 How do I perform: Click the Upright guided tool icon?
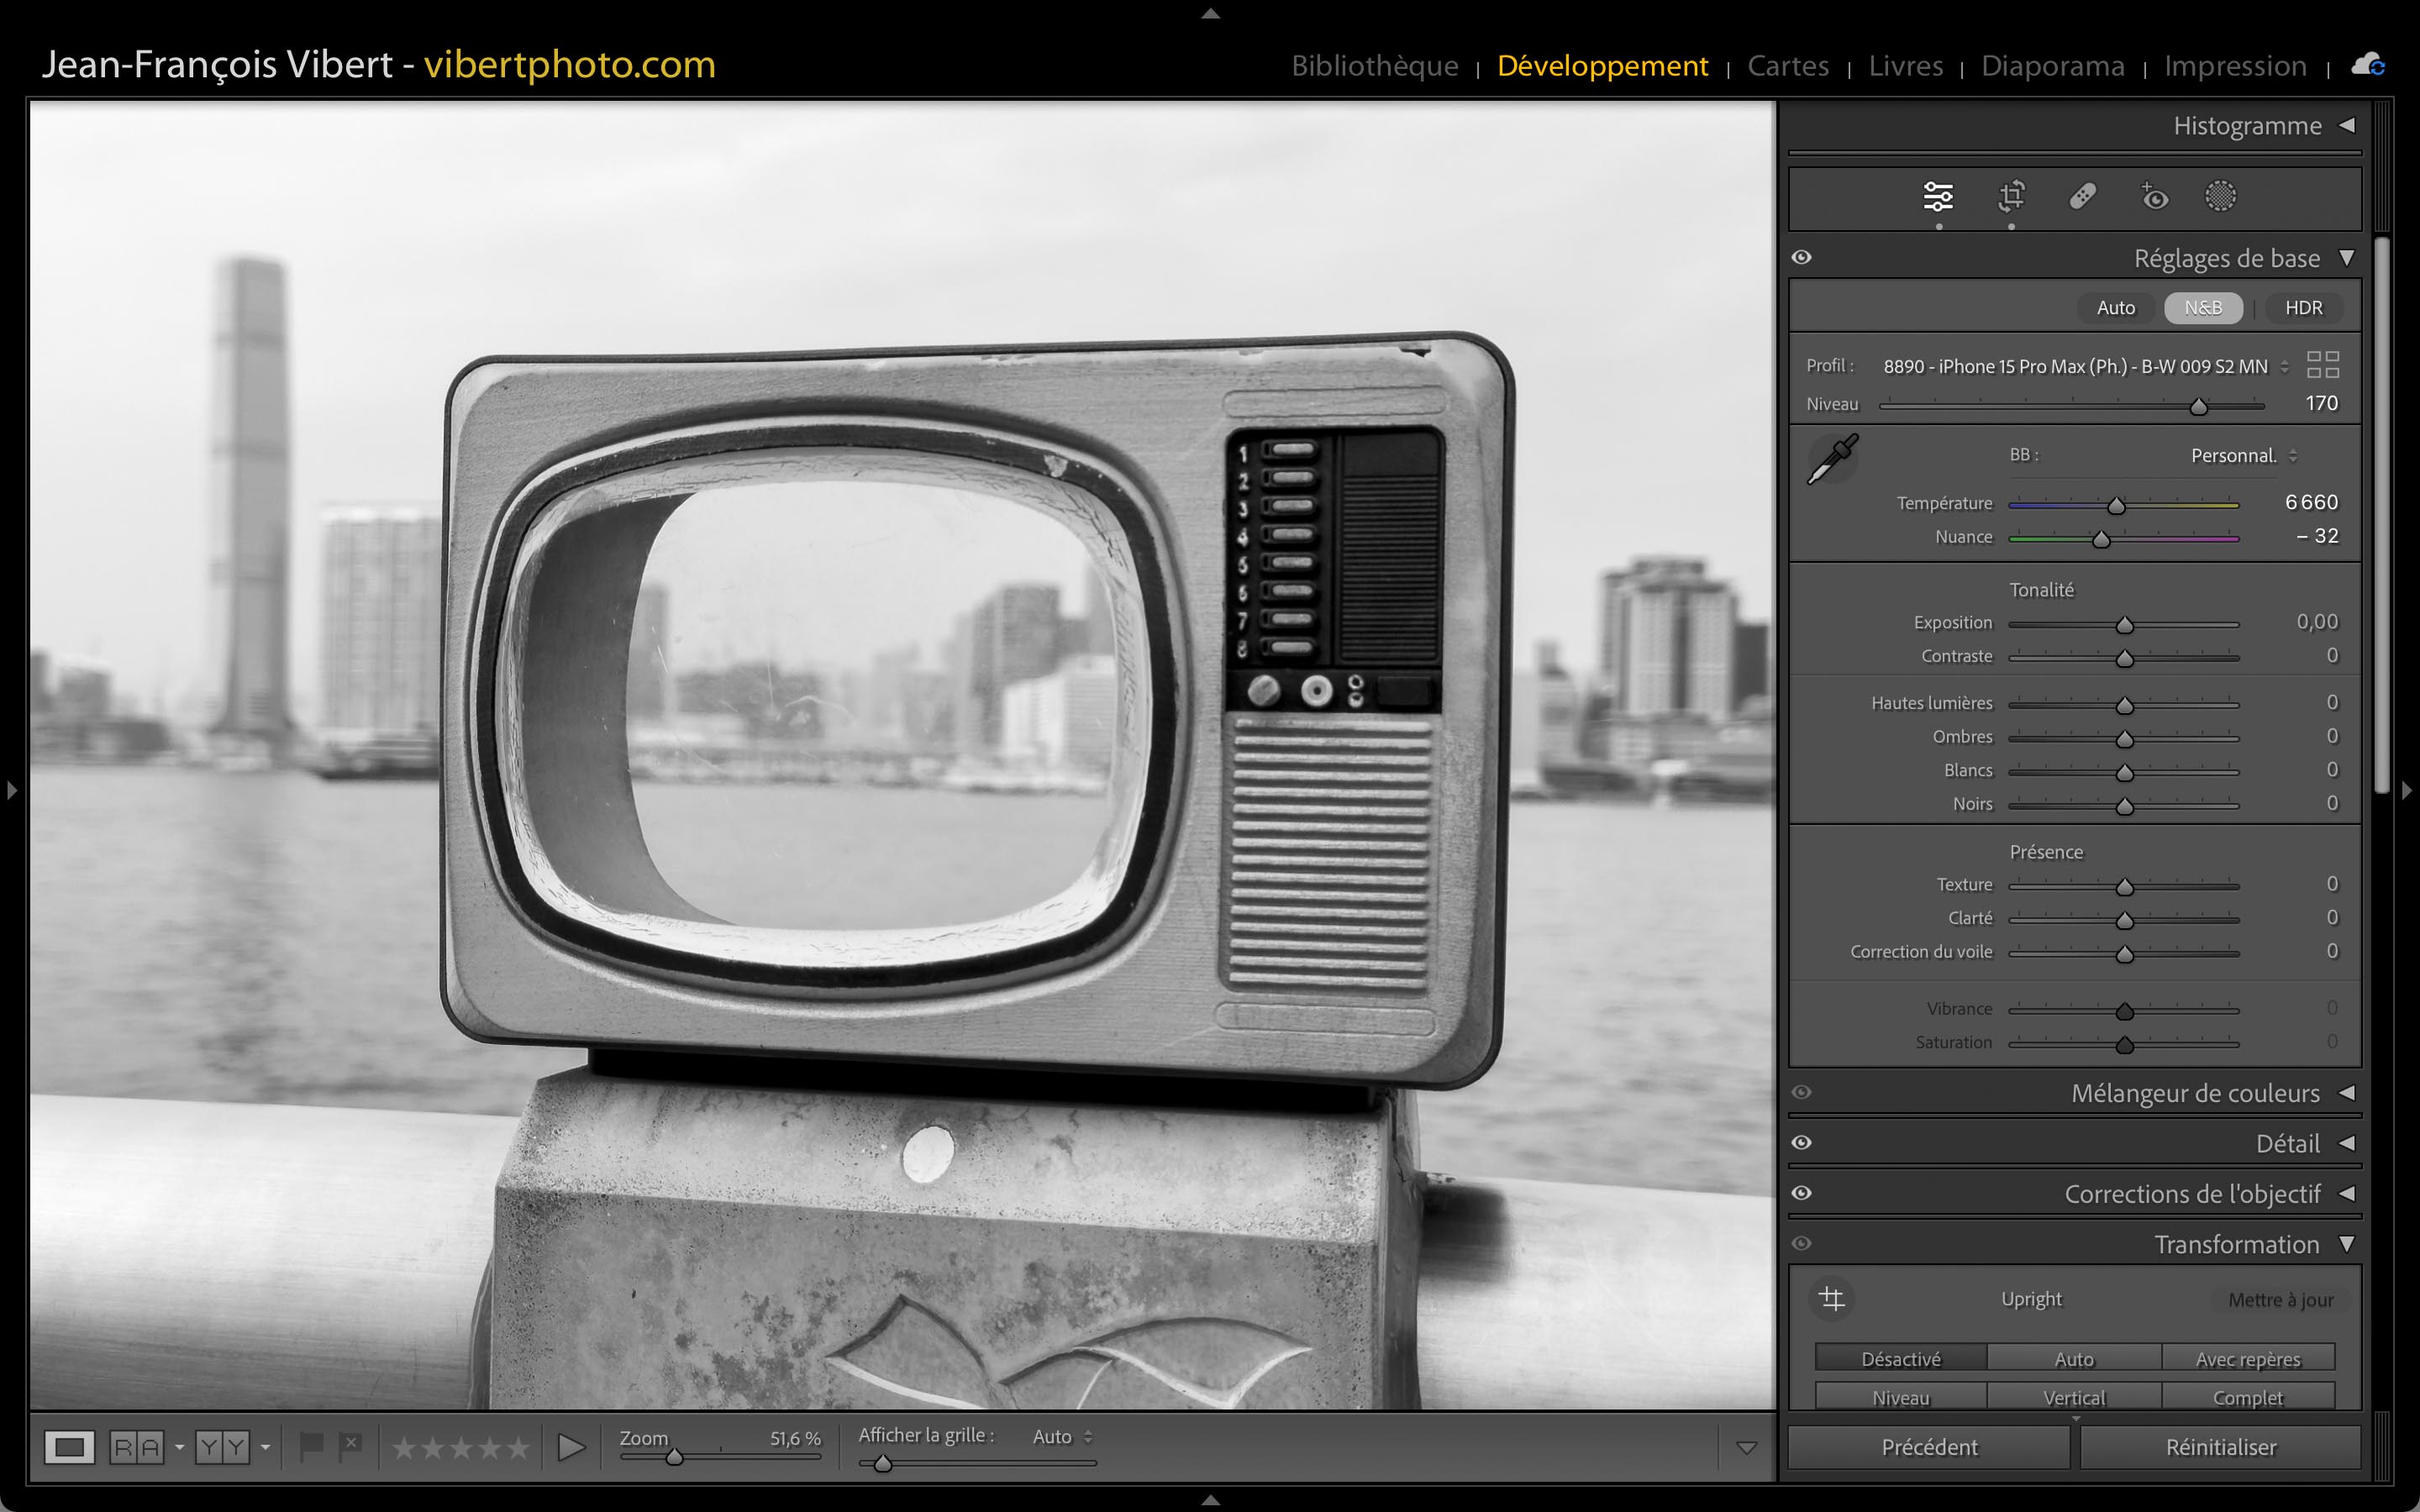coord(1832,1299)
